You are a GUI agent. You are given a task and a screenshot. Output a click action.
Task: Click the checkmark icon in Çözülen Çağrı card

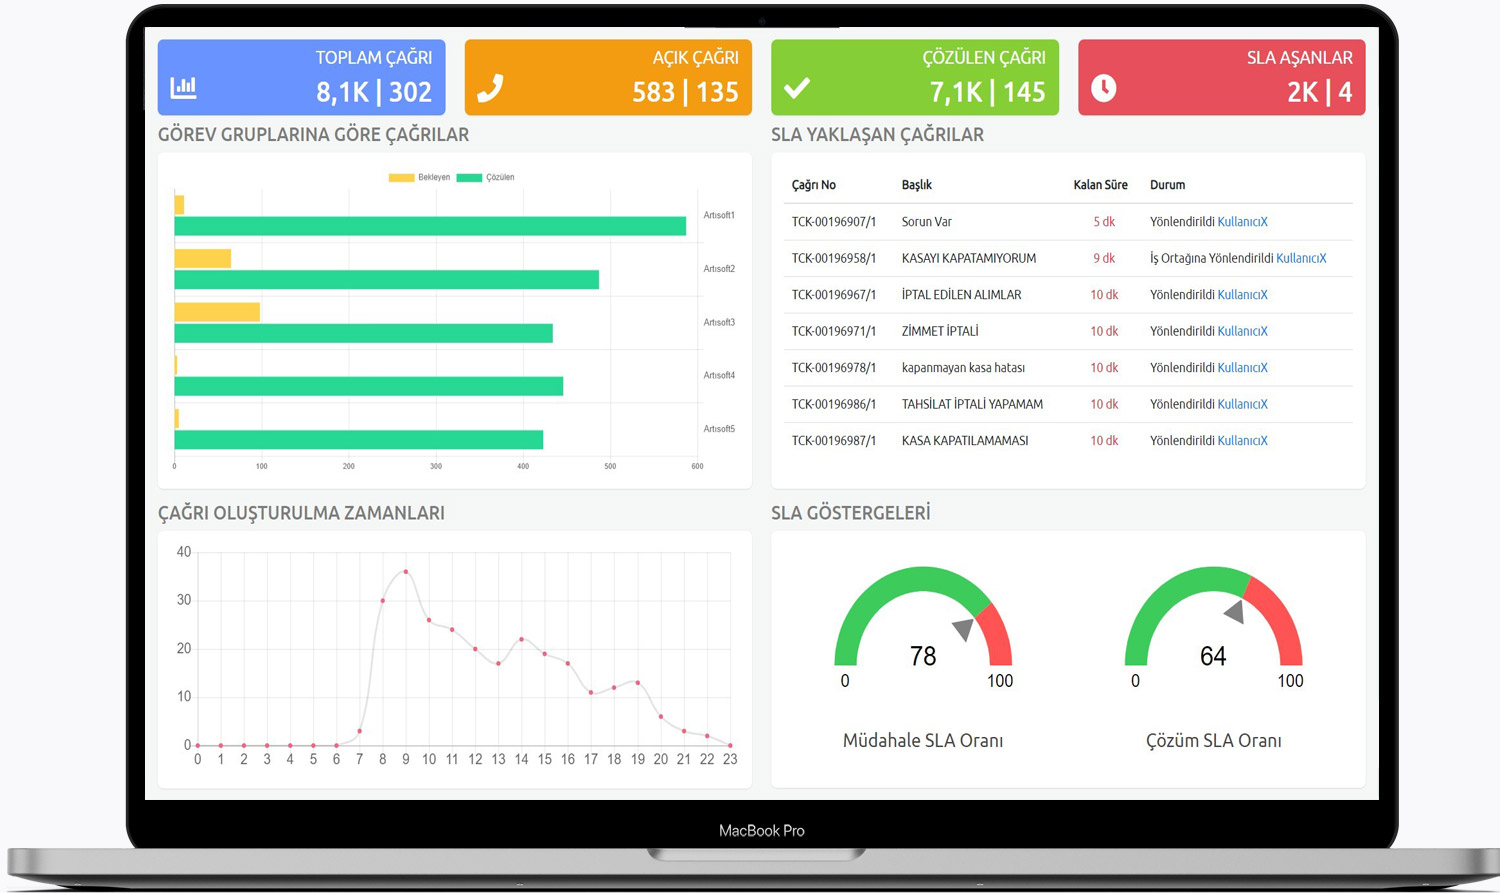click(x=796, y=89)
